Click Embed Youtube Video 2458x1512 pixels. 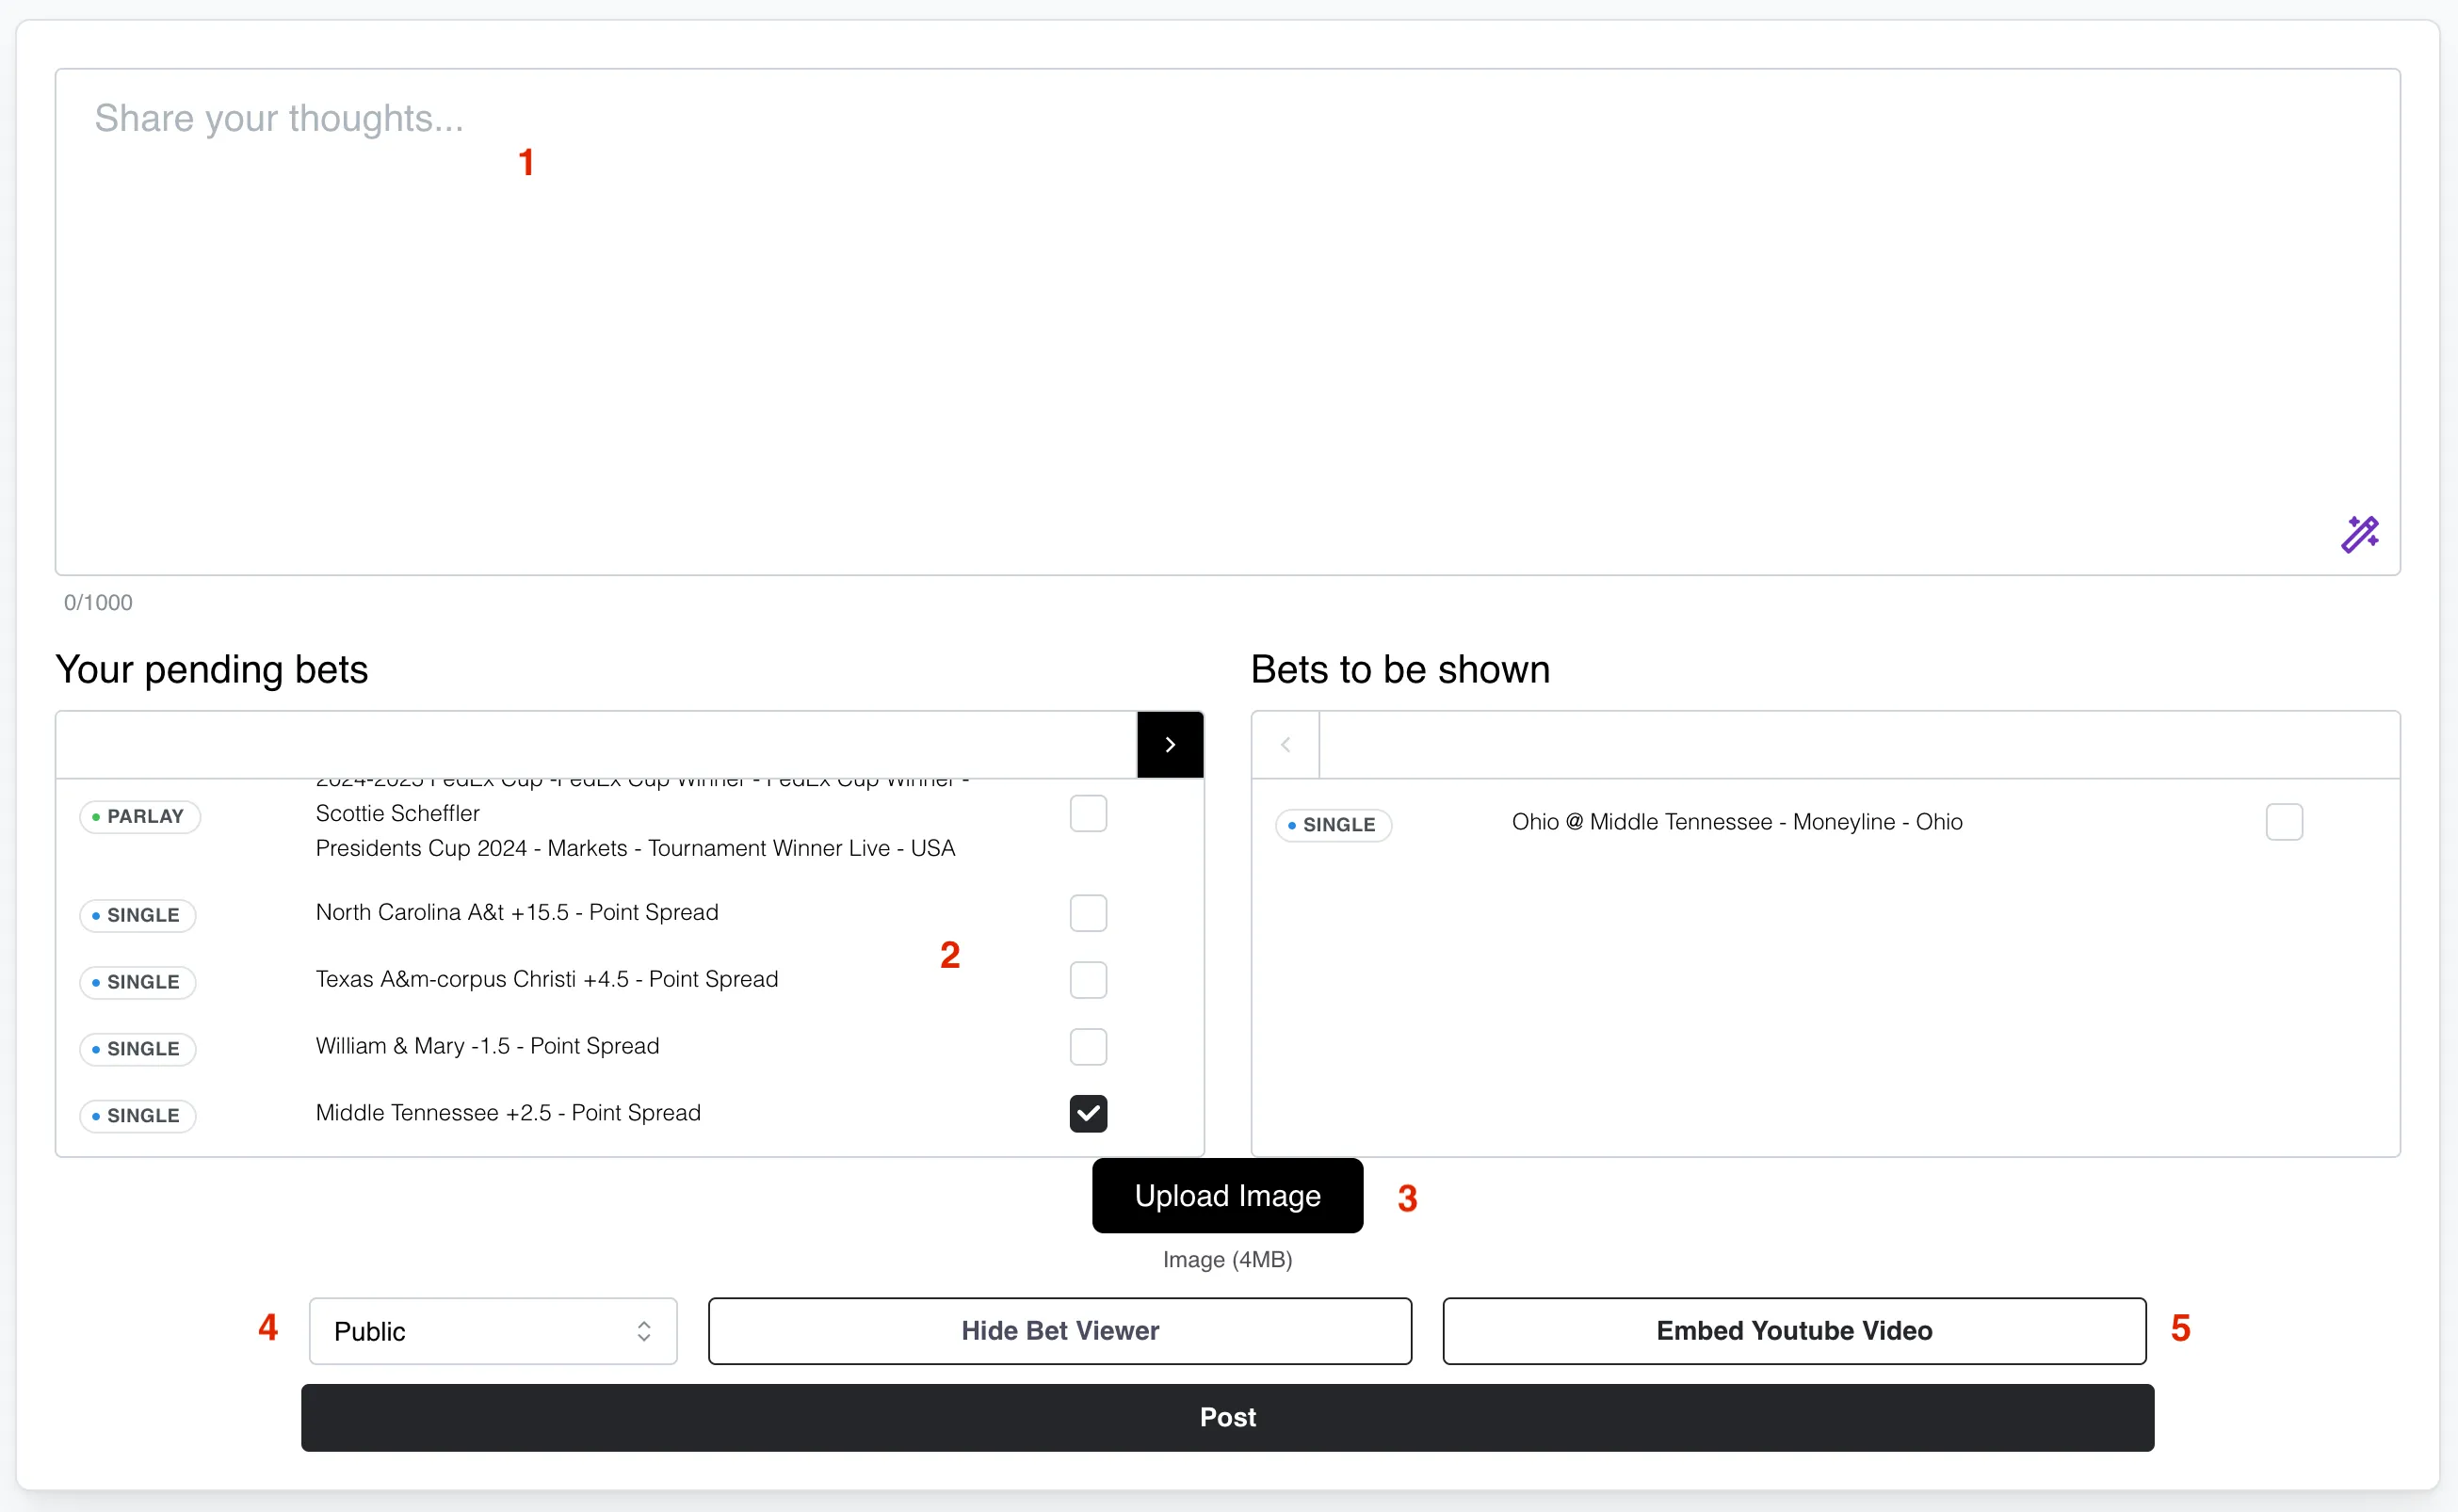click(1793, 1330)
